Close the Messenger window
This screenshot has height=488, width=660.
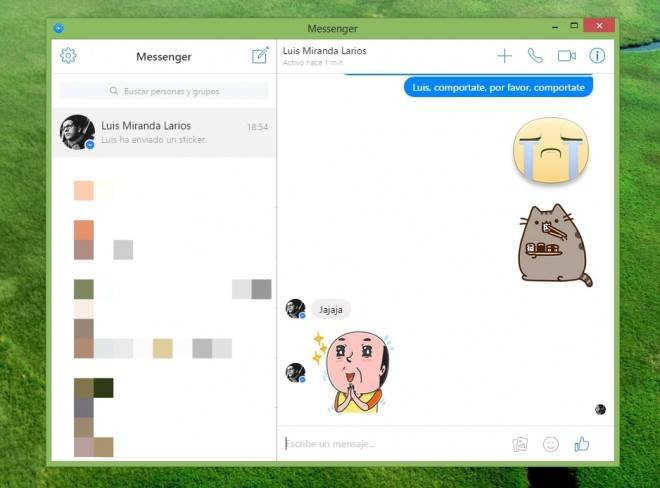coord(599,26)
